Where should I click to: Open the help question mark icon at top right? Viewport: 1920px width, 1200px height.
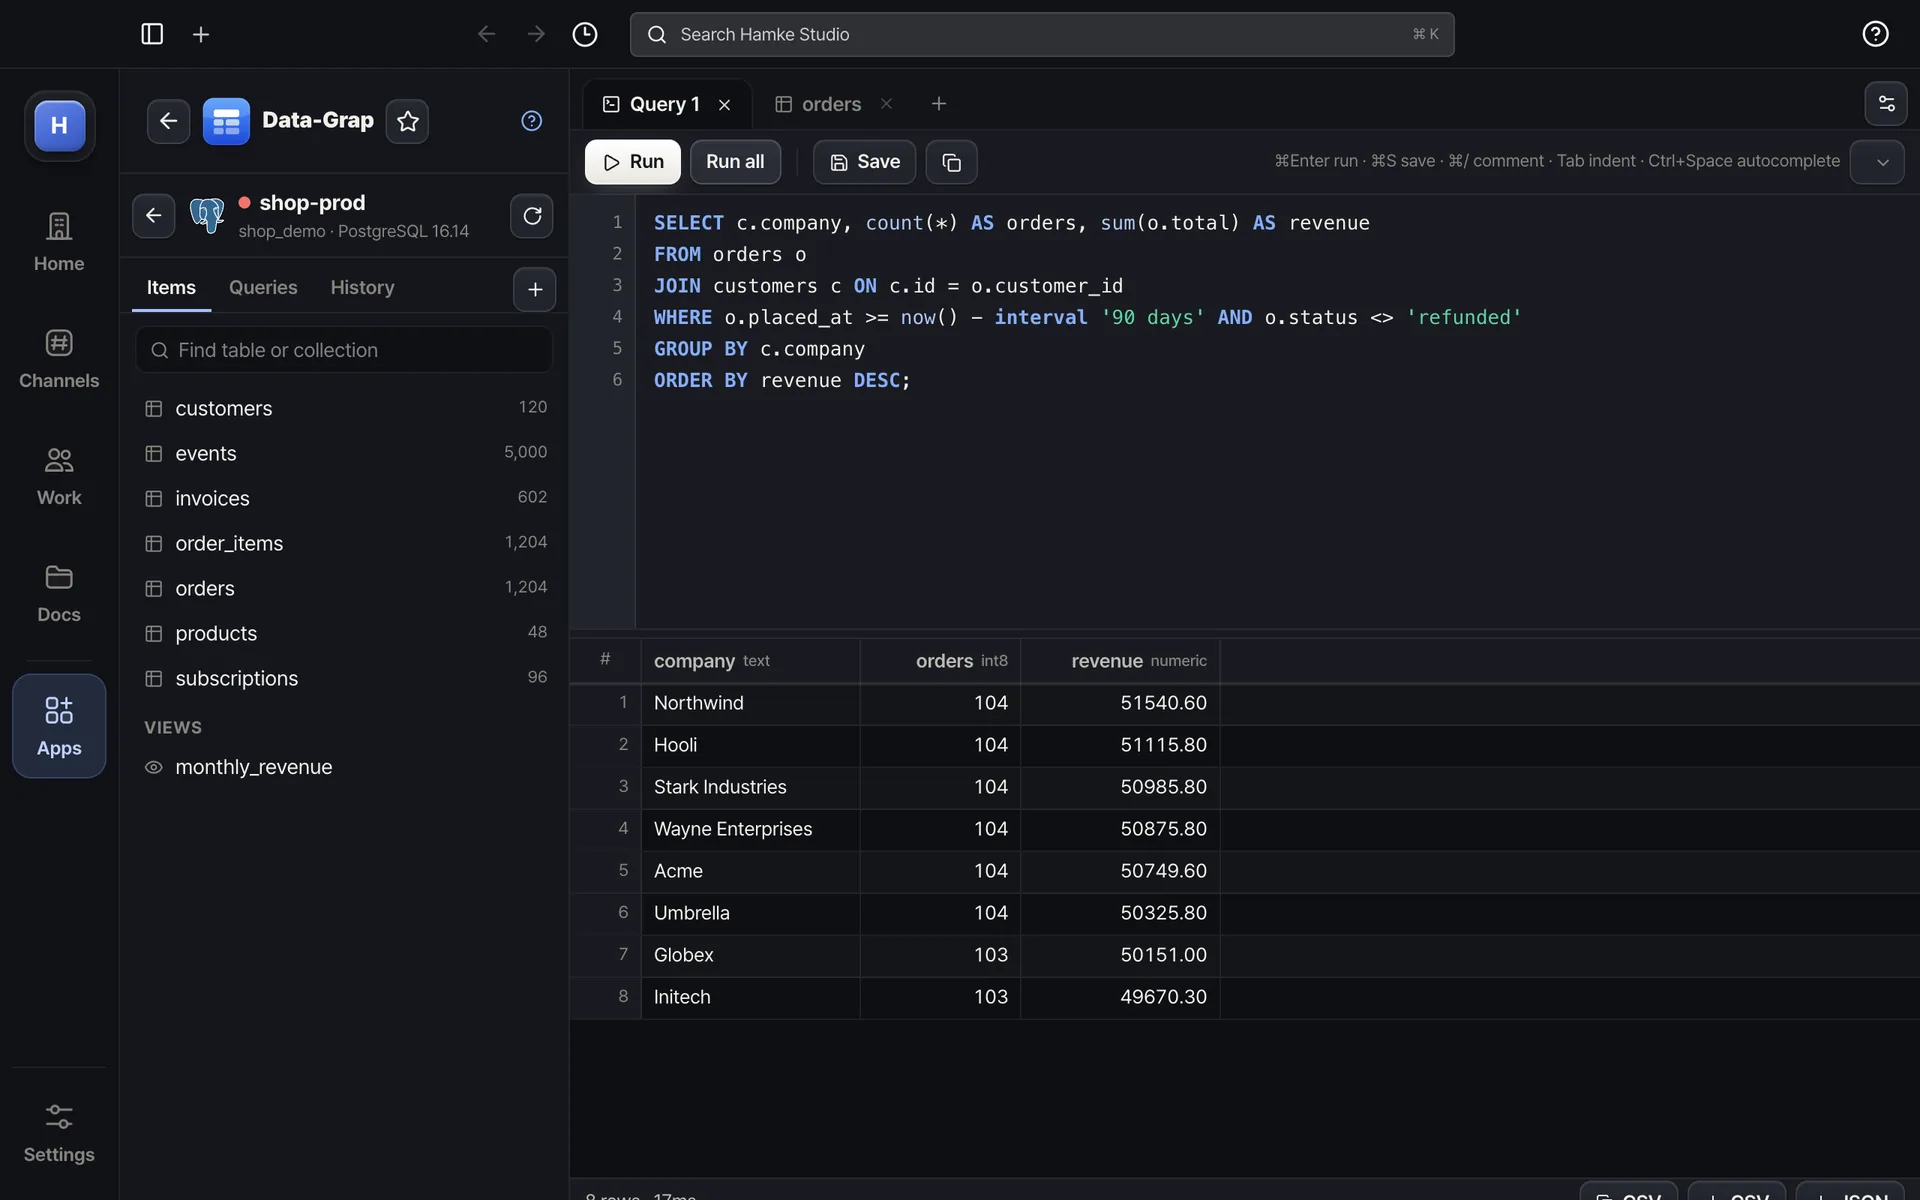pos(1875,34)
